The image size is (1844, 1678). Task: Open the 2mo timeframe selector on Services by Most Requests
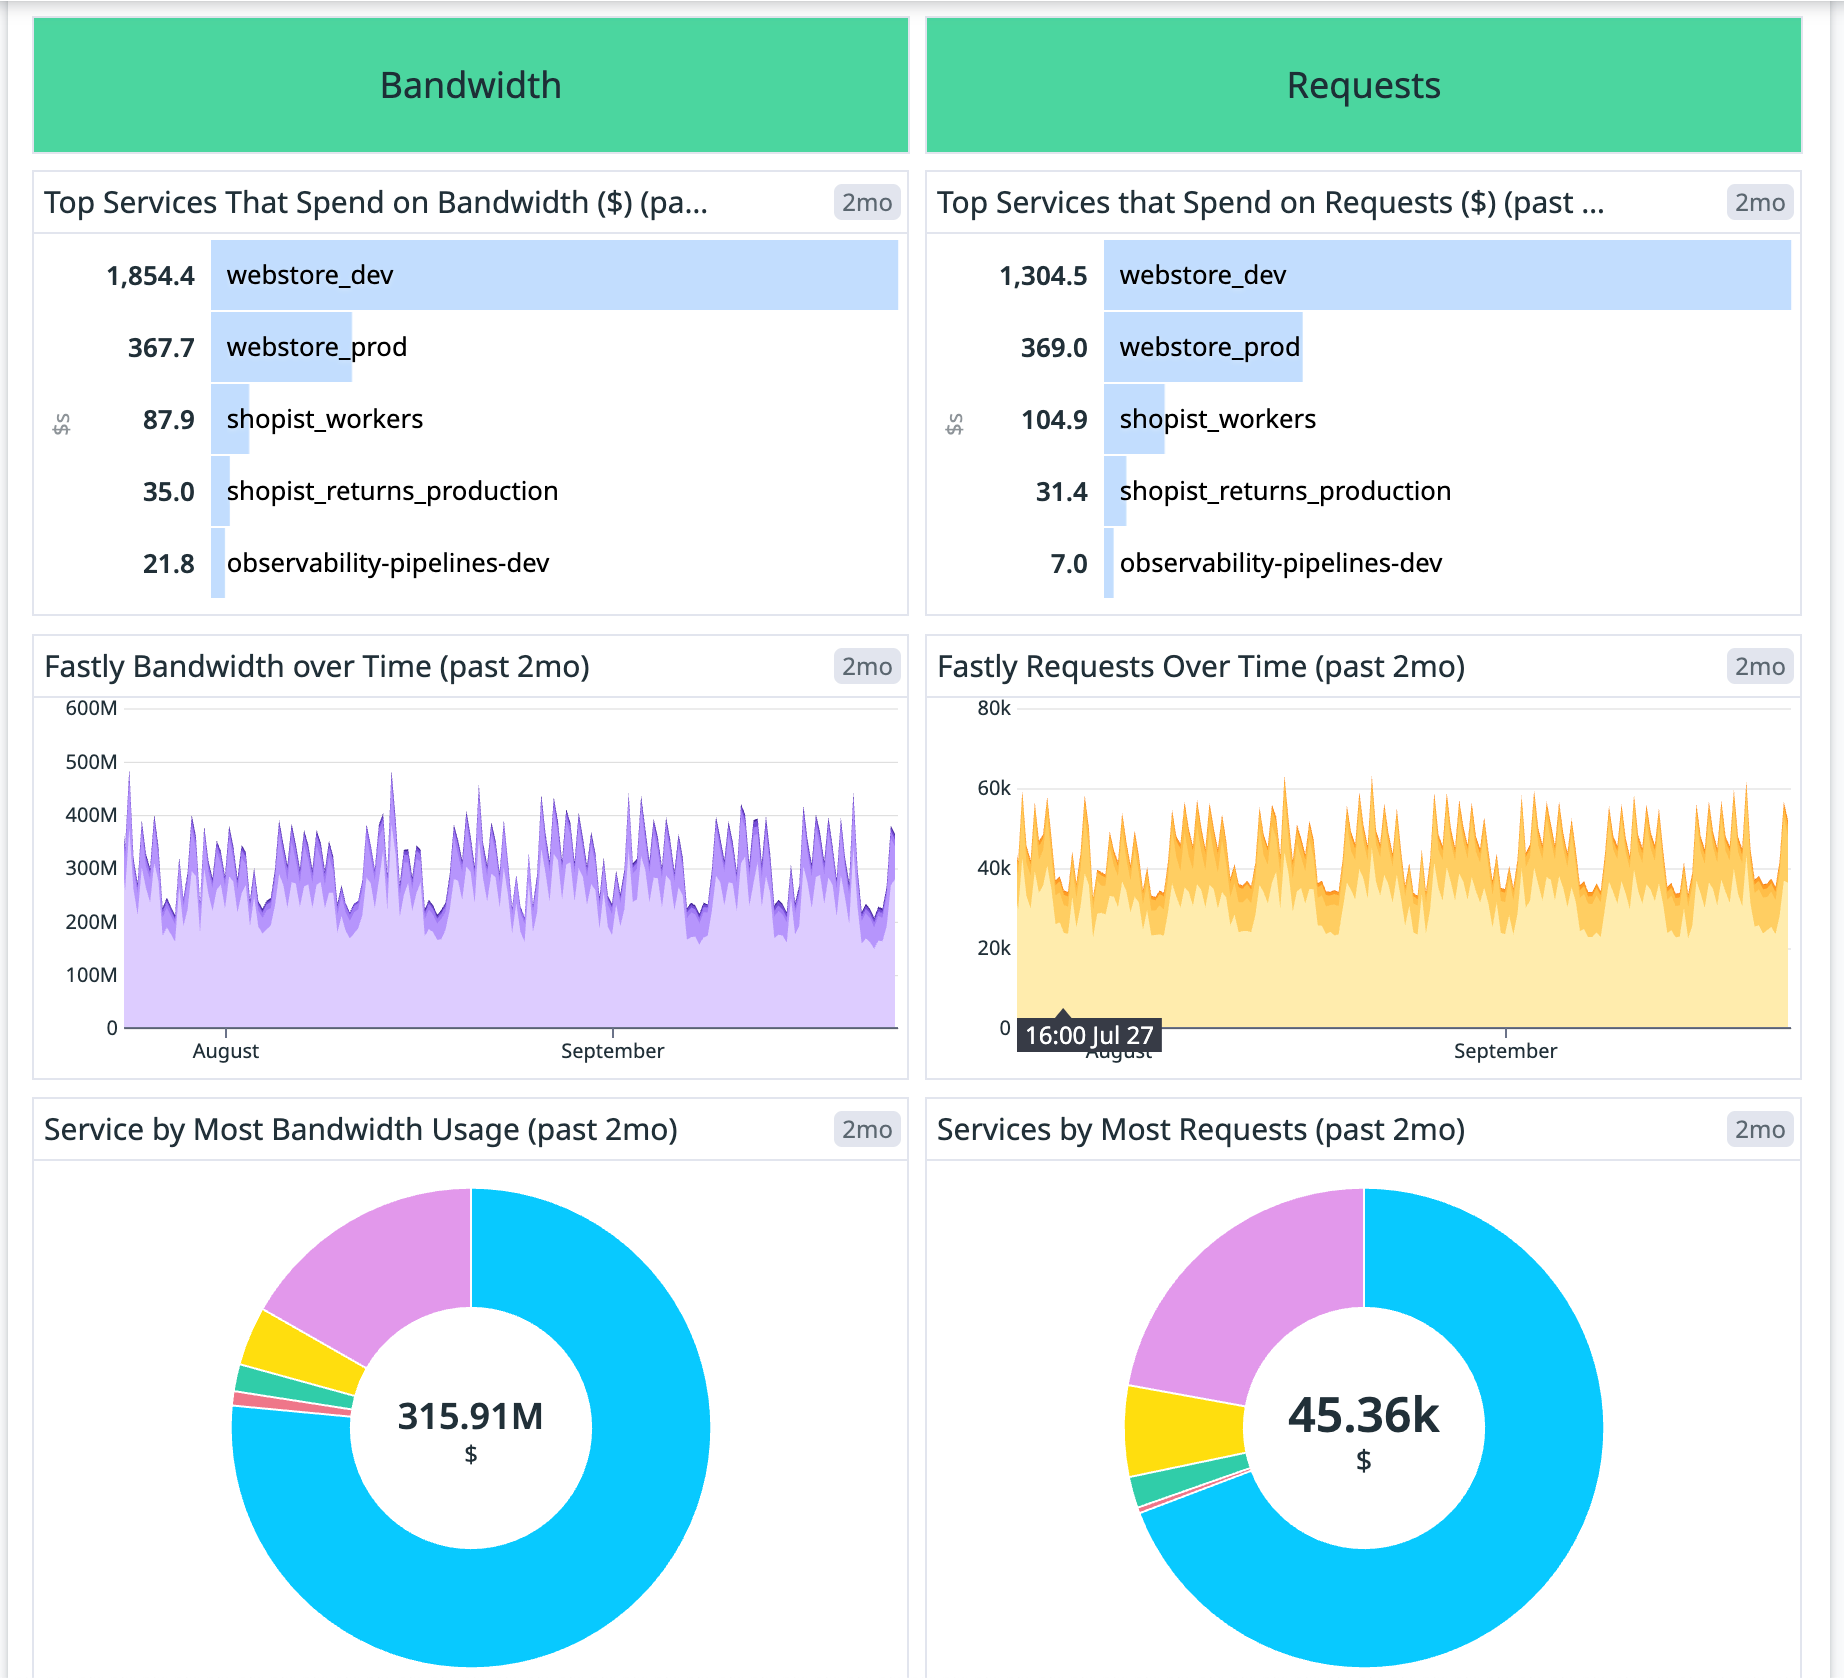coord(1759,1130)
